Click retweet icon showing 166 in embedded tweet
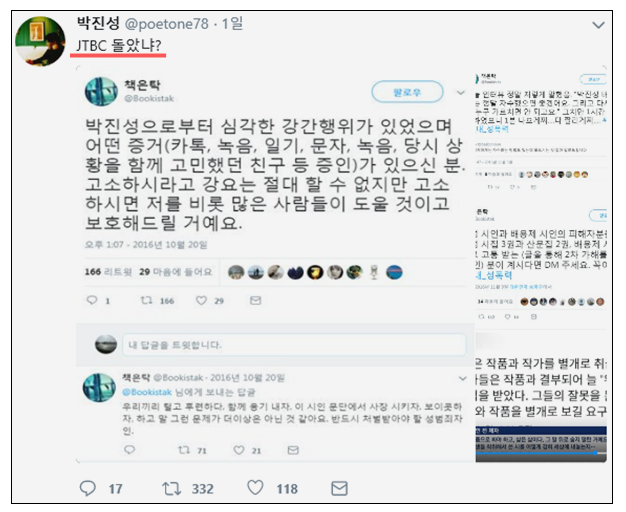 click(x=147, y=300)
